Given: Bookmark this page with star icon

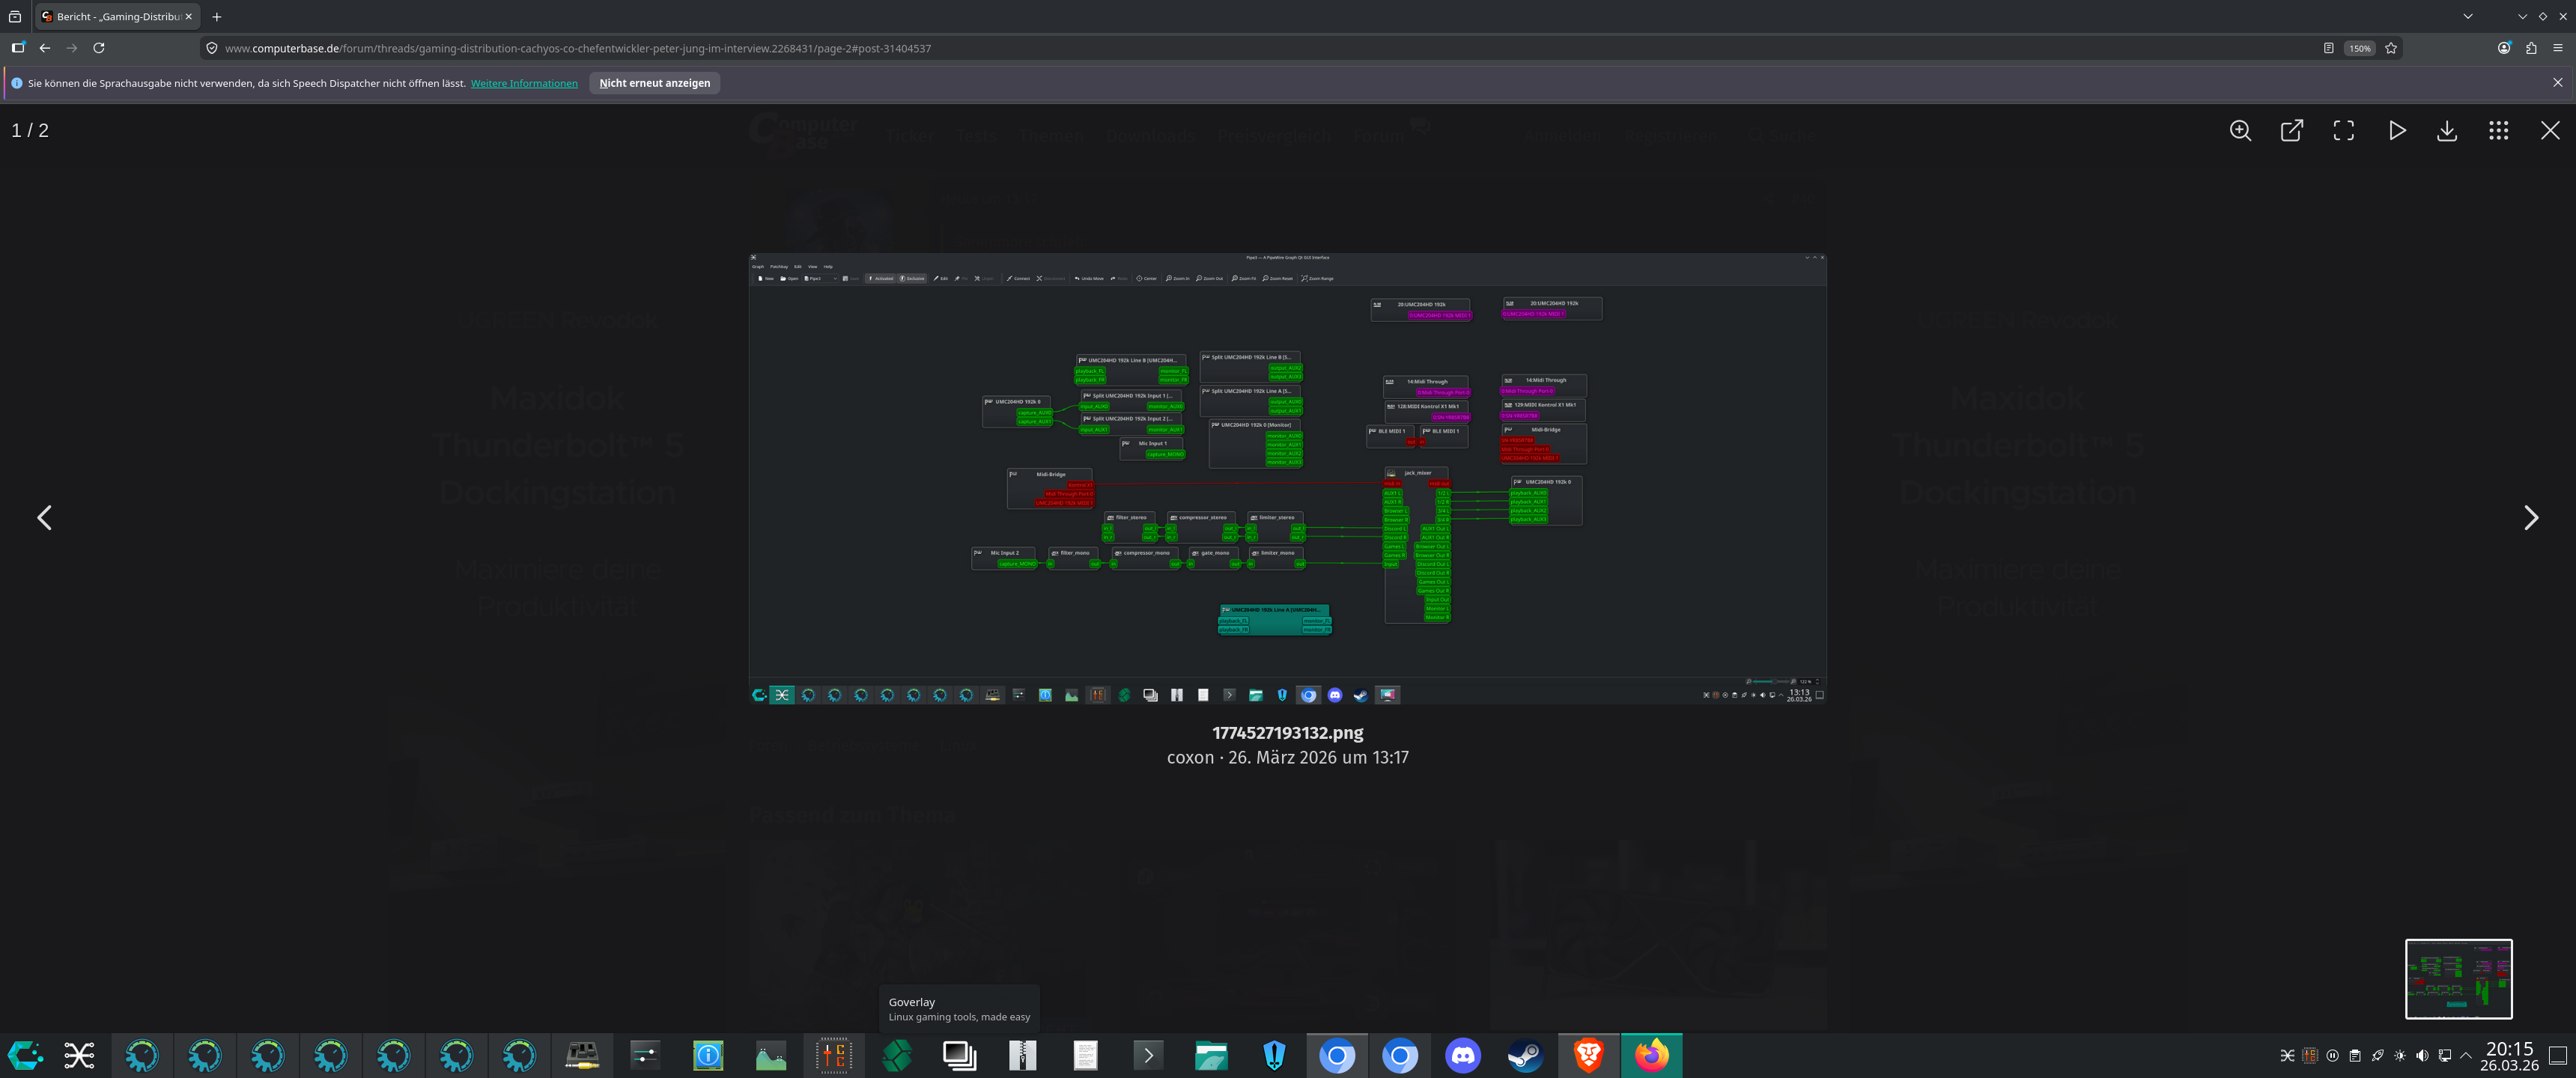Looking at the screenshot, I should [2391, 48].
